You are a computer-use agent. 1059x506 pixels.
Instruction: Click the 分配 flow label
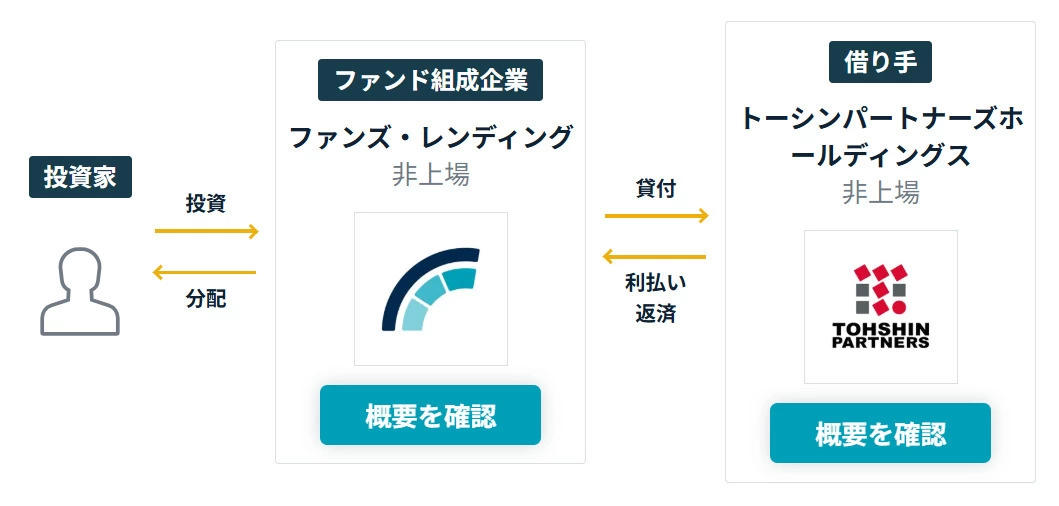[205, 299]
